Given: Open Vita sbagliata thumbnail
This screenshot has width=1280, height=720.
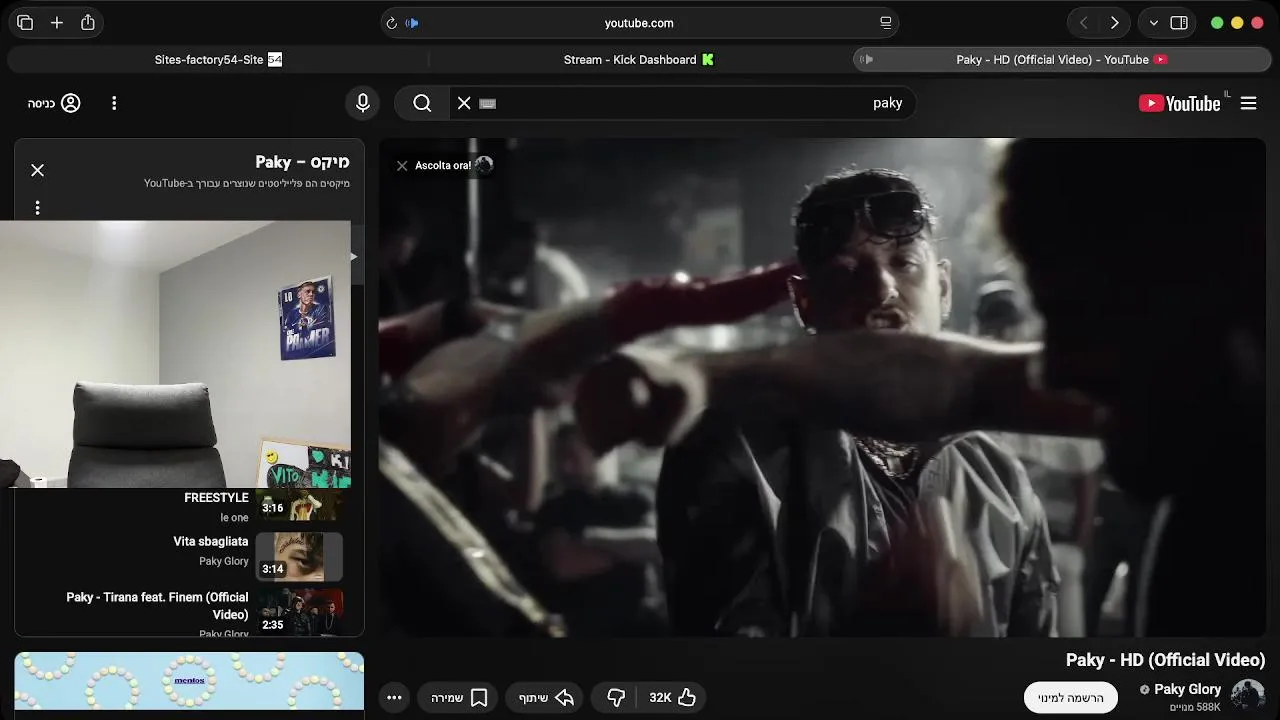Looking at the screenshot, I should [299, 557].
